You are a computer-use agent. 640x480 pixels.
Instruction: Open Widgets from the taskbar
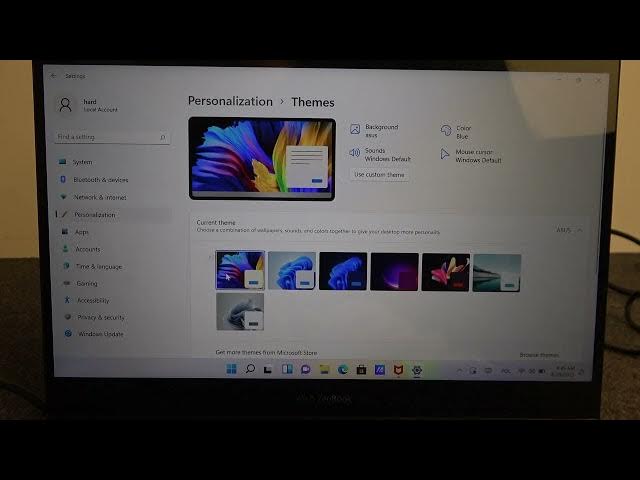point(287,369)
